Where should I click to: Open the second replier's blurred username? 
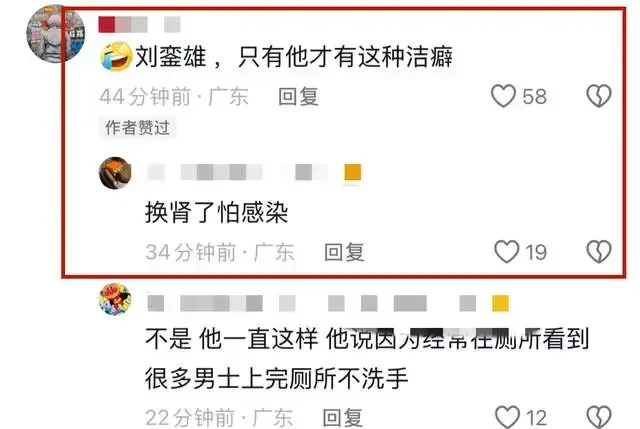[x=238, y=172]
